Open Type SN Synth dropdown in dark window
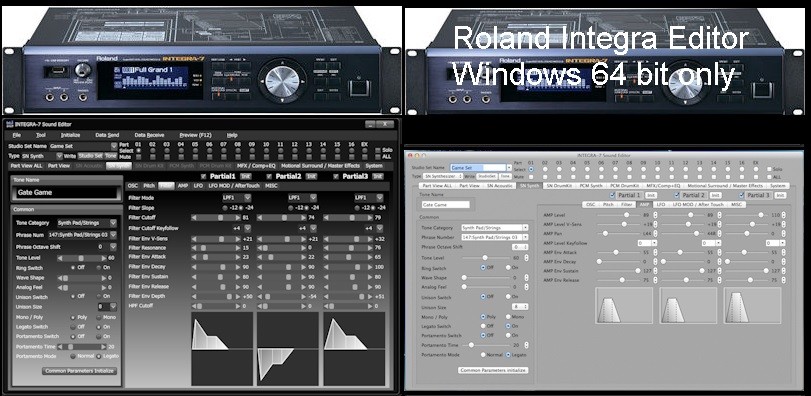The height and width of the screenshot is (396, 811). [x=59, y=156]
